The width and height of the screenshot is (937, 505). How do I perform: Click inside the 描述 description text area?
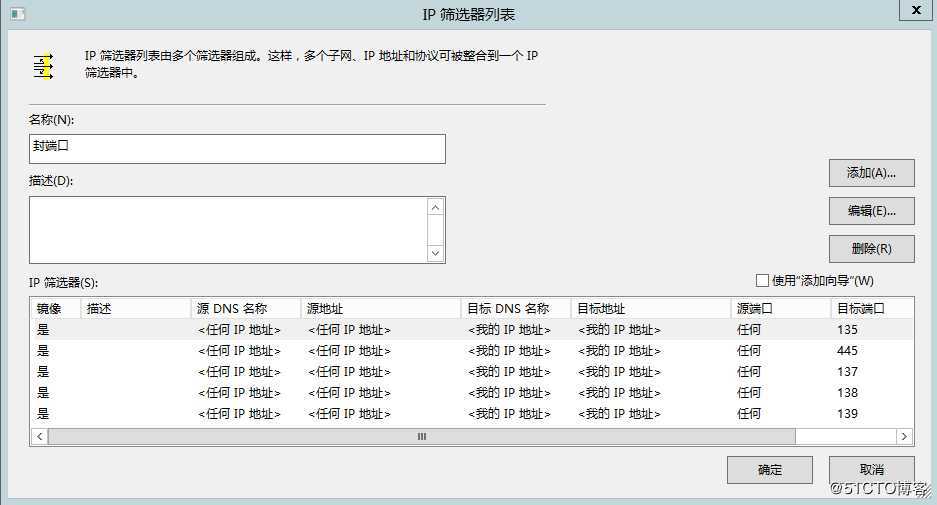click(228, 230)
